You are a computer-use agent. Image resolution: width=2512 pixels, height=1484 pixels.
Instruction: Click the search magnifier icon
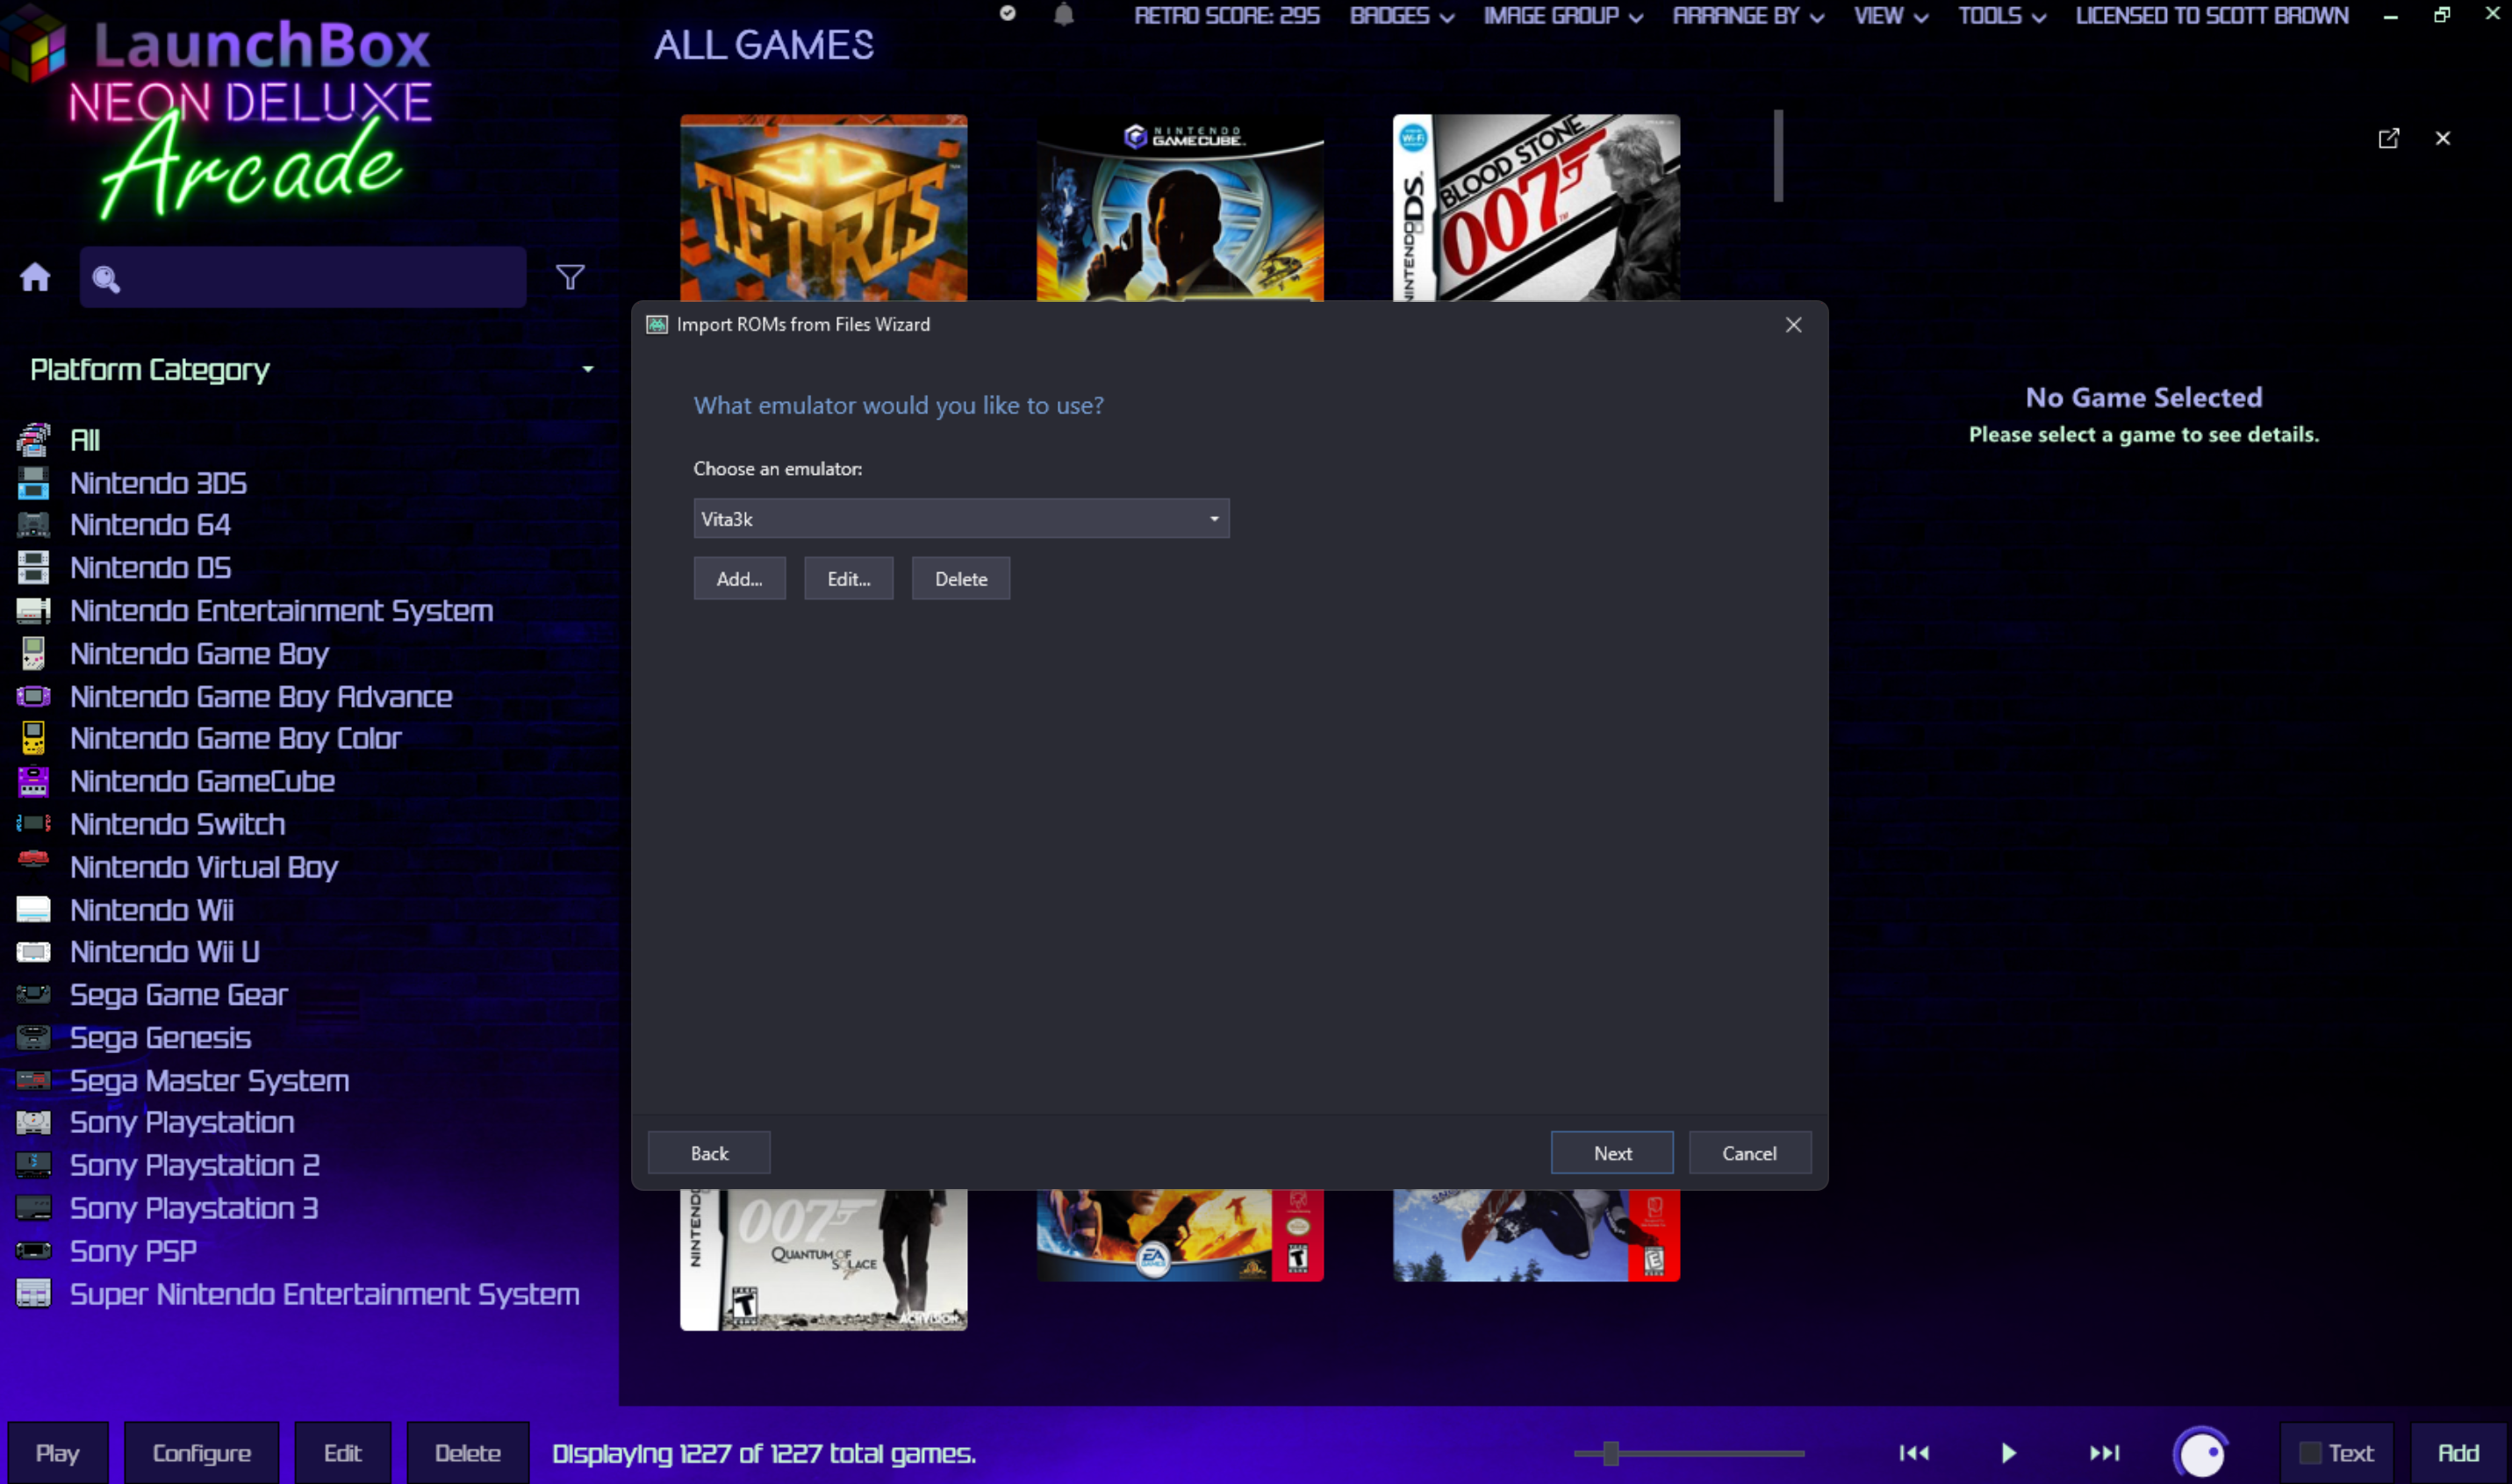pos(106,279)
